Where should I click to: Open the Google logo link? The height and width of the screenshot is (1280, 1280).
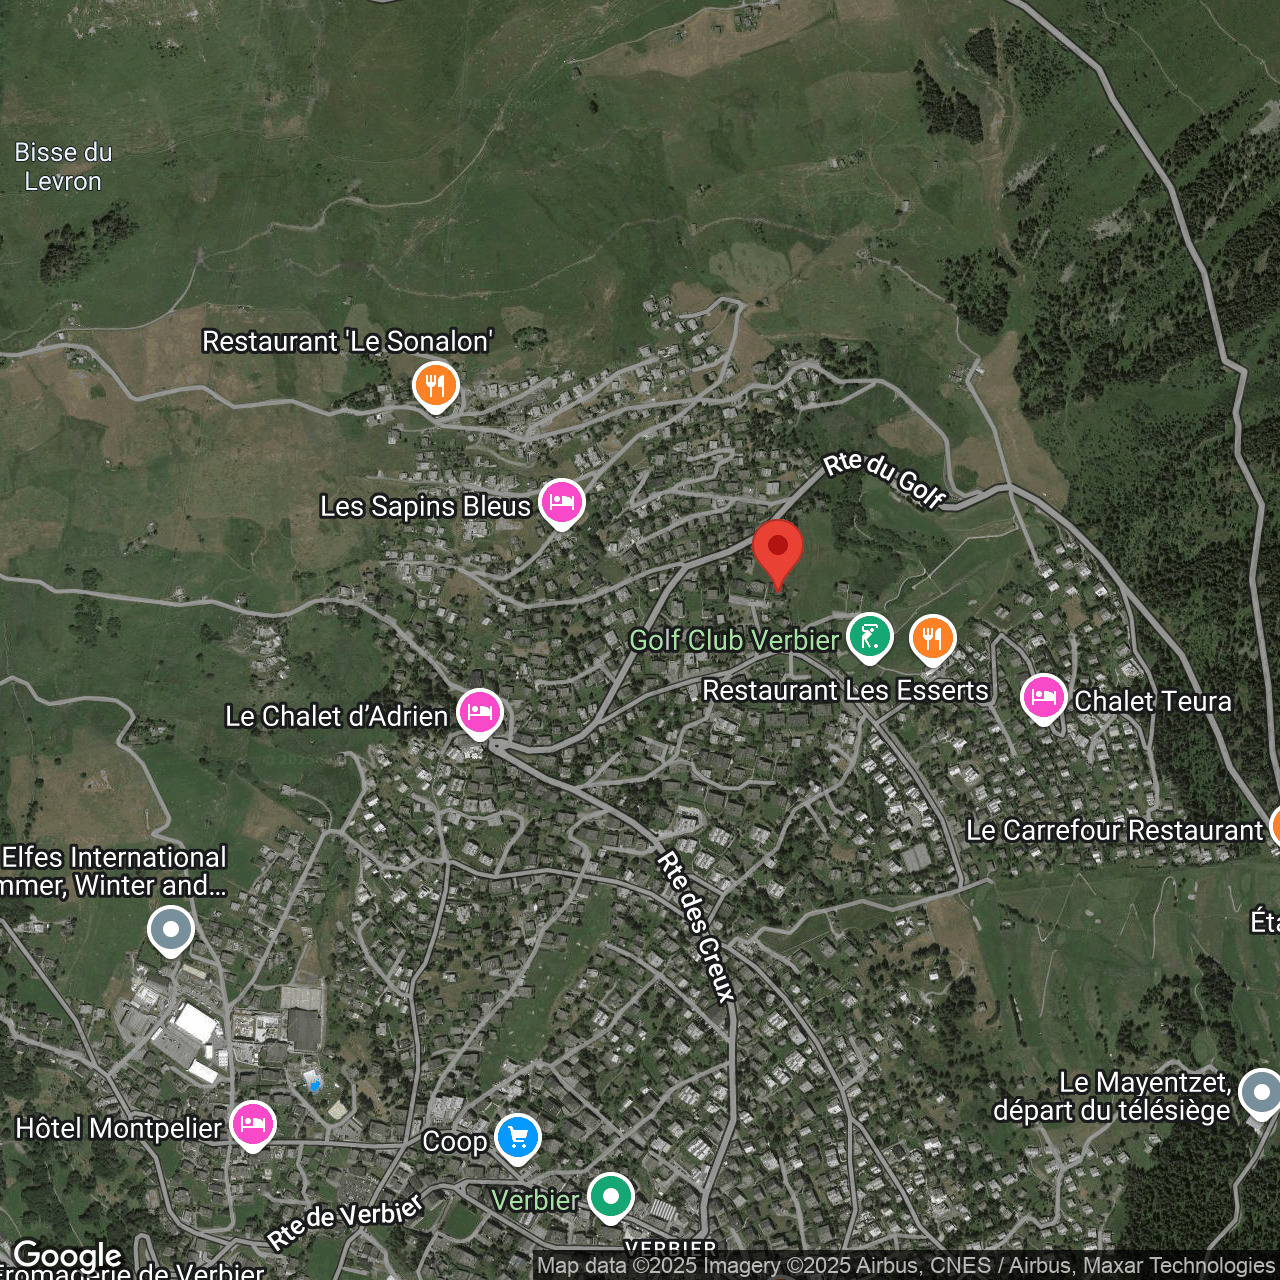[67, 1255]
